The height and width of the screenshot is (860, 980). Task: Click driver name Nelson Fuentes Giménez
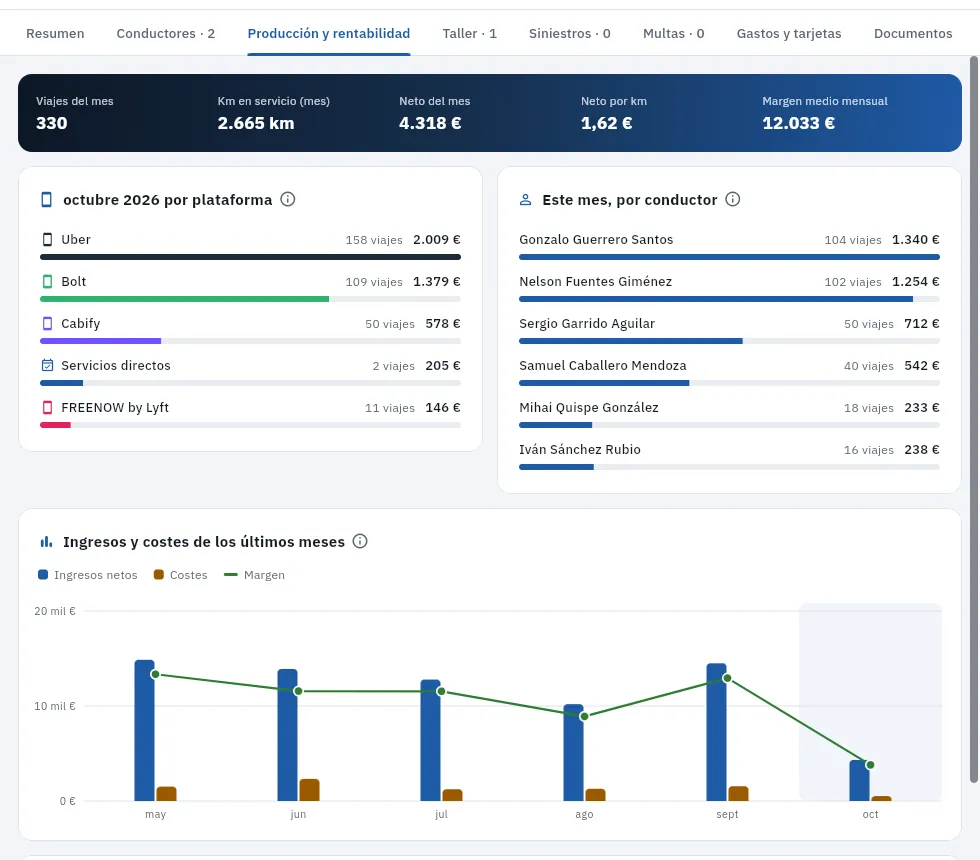pyautogui.click(x=596, y=281)
